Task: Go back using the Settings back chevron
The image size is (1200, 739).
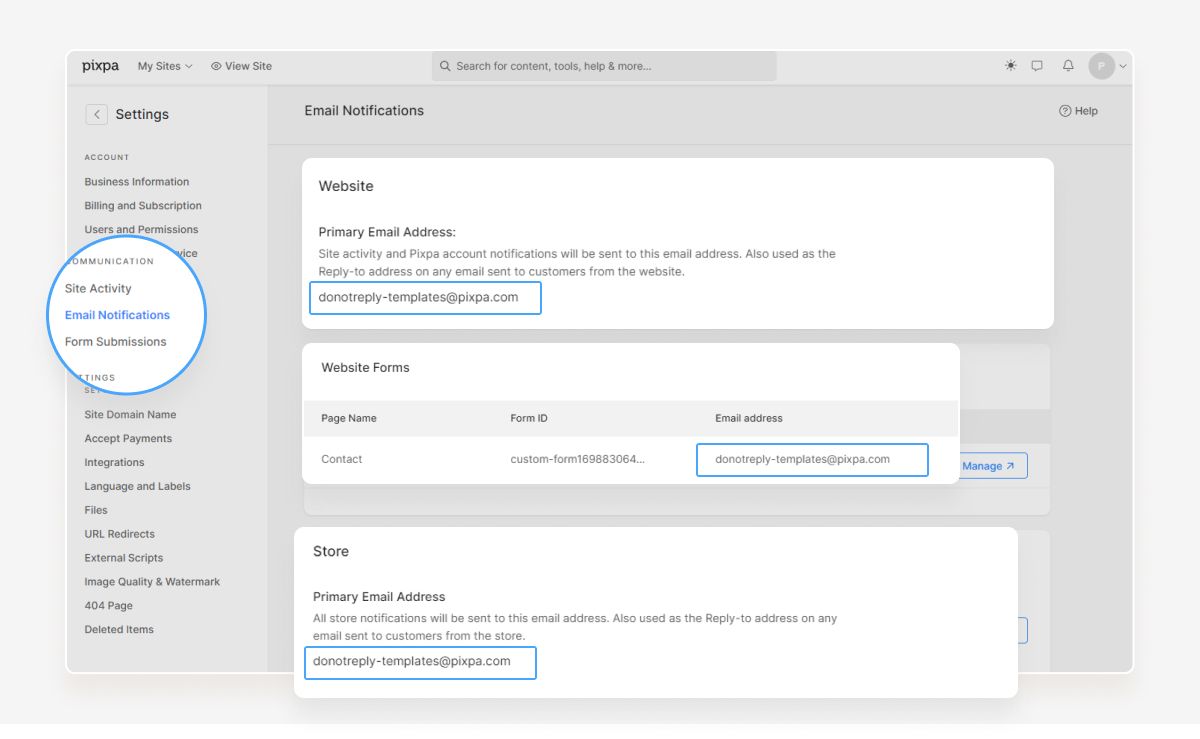Action: [x=96, y=114]
